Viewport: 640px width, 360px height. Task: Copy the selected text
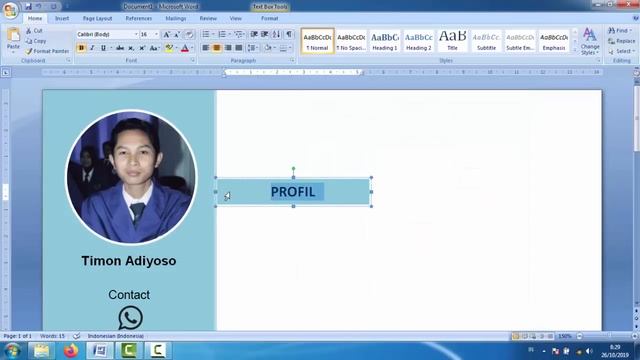pos(36,41)
